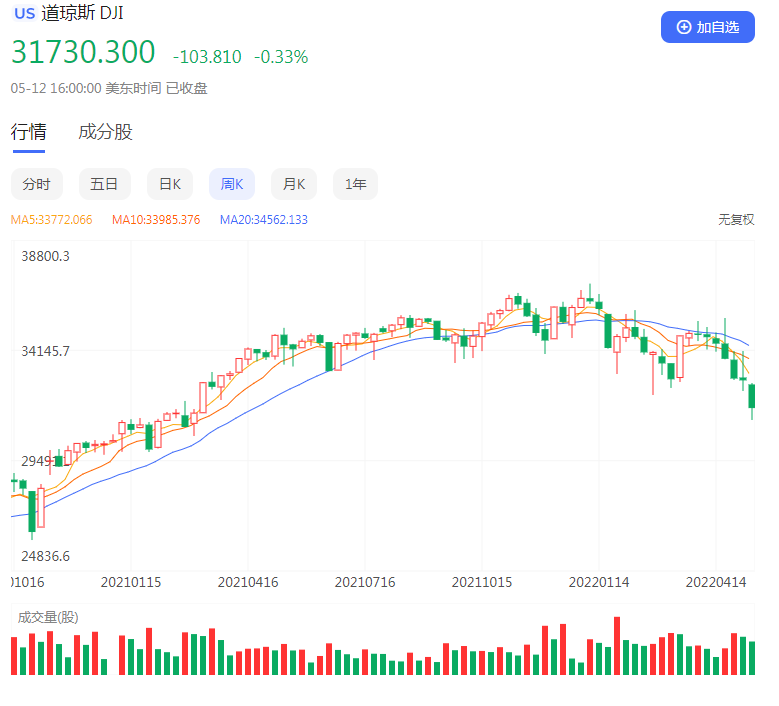Click the 34145.7 price axis label
Viewport: 779px width, 706px height.
(x=45, y=351)
